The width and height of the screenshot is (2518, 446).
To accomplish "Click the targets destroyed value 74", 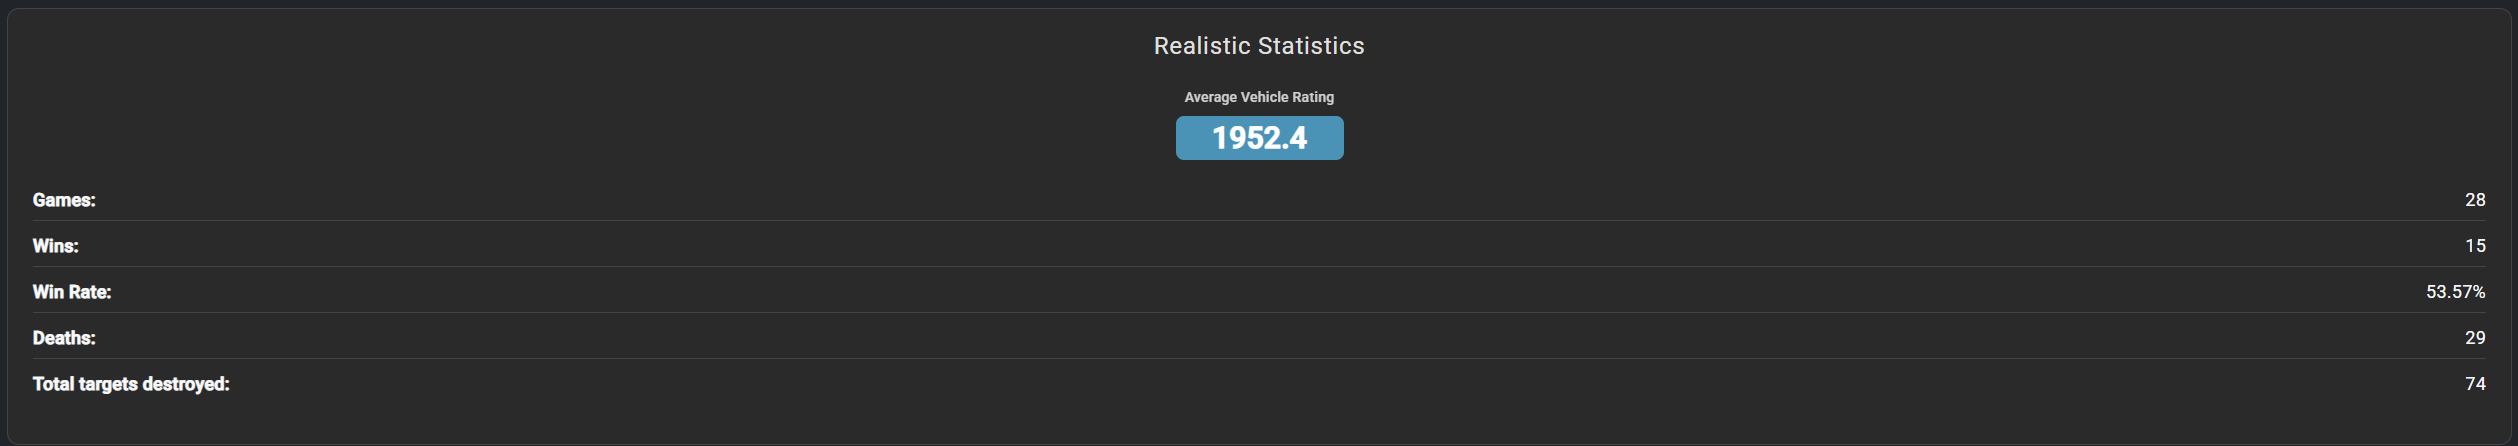I will click(x=2475, y=384).
